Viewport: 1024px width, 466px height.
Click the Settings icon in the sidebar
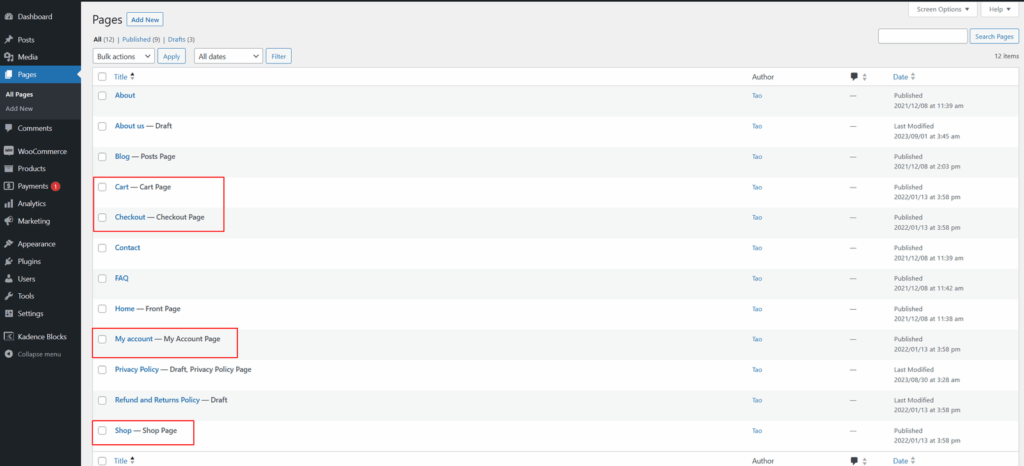[9, 313]
